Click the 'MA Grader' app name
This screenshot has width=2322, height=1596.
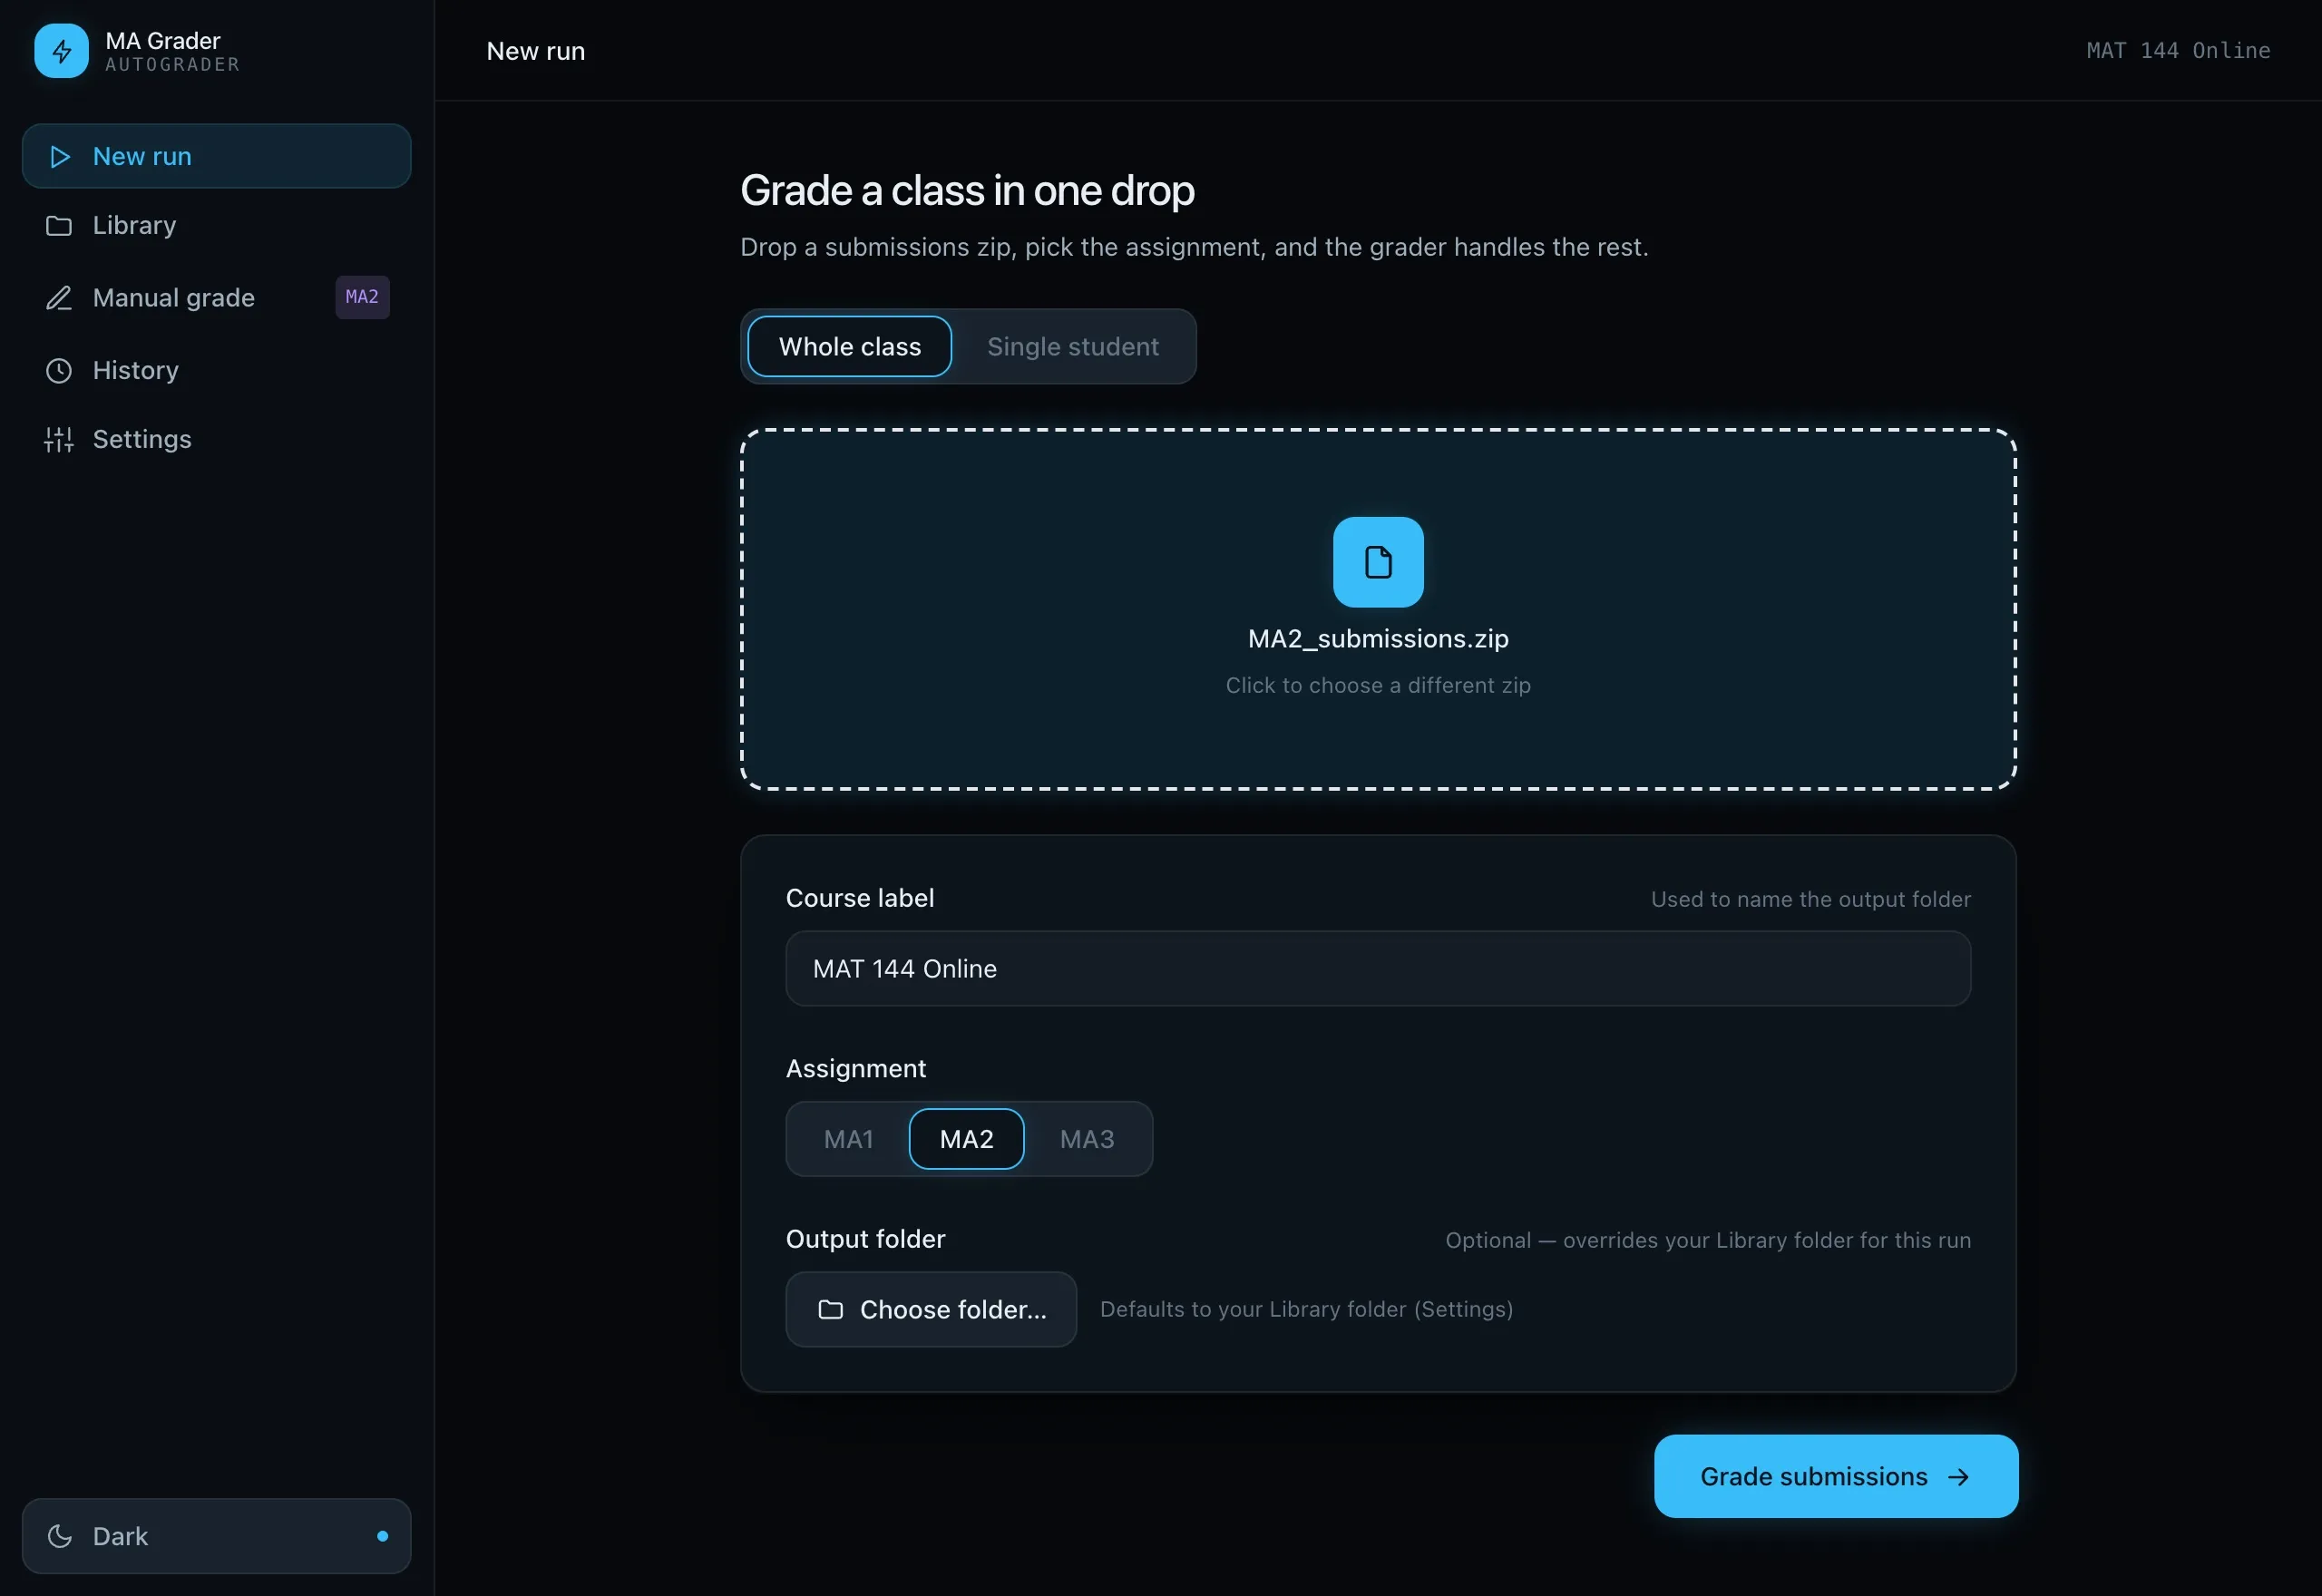(163, 41)
